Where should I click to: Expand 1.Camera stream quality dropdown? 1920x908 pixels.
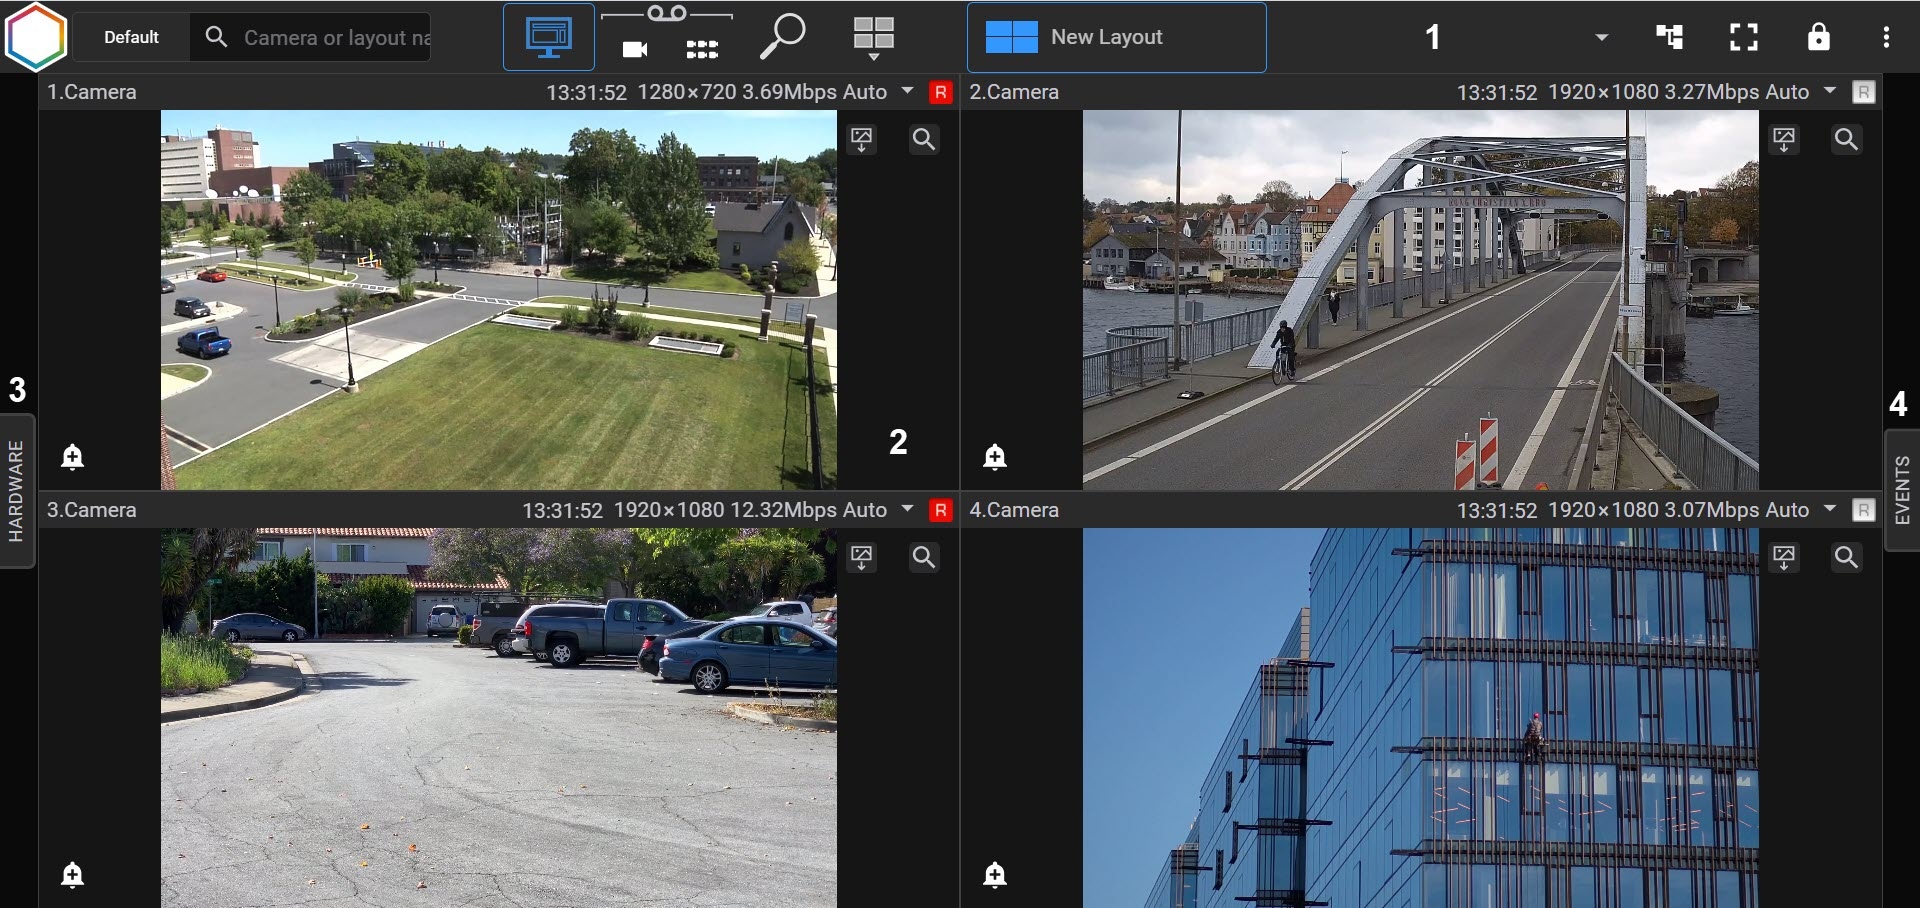pyautogui.click(x=907, y=91)
